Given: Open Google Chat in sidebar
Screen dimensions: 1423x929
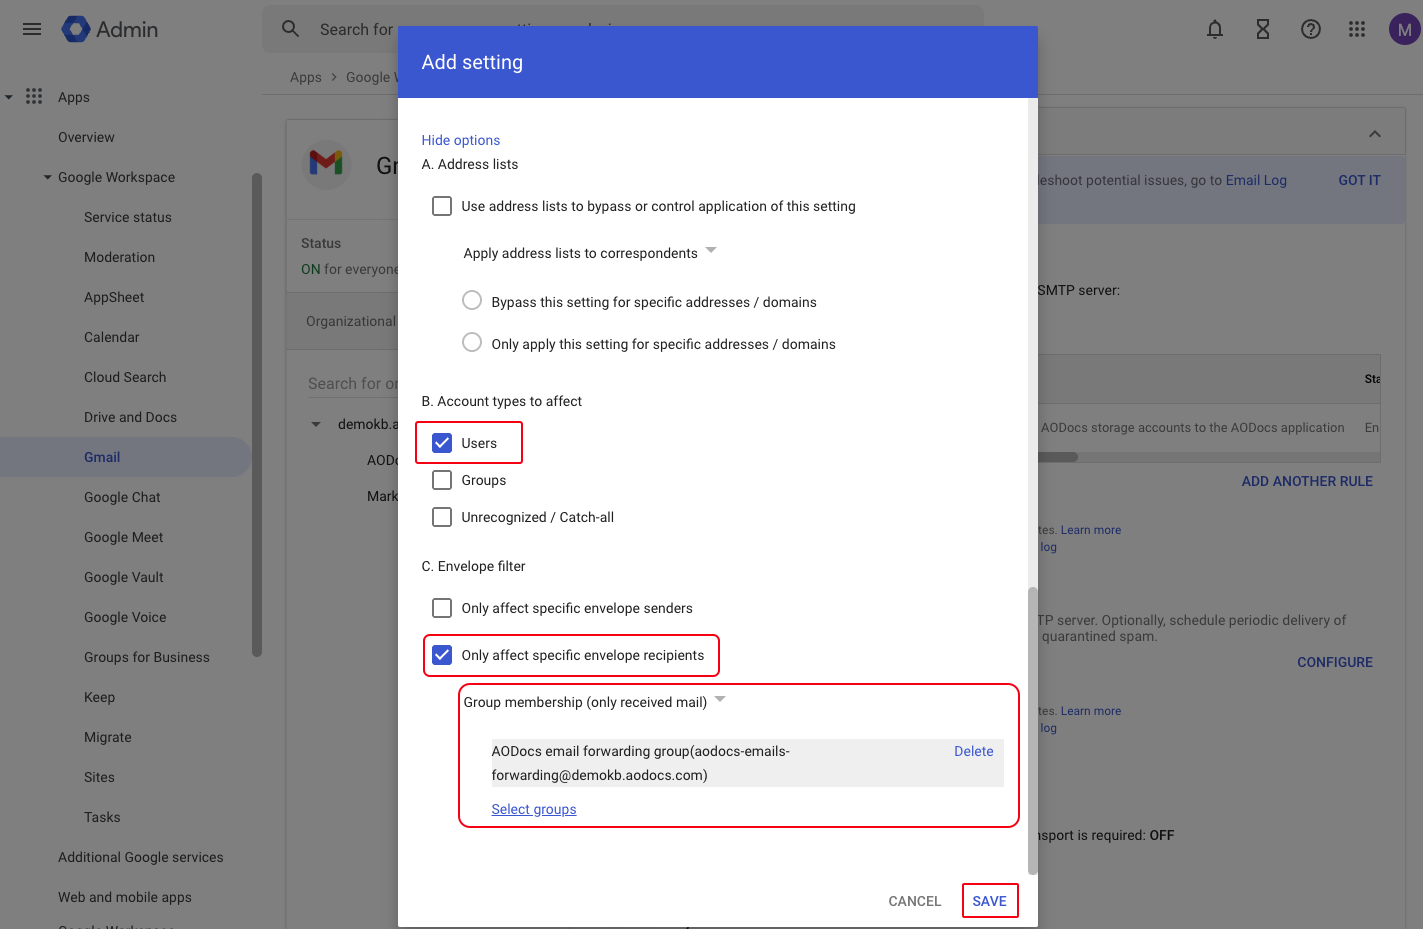Looking at the screenshot, I should 122,497.
